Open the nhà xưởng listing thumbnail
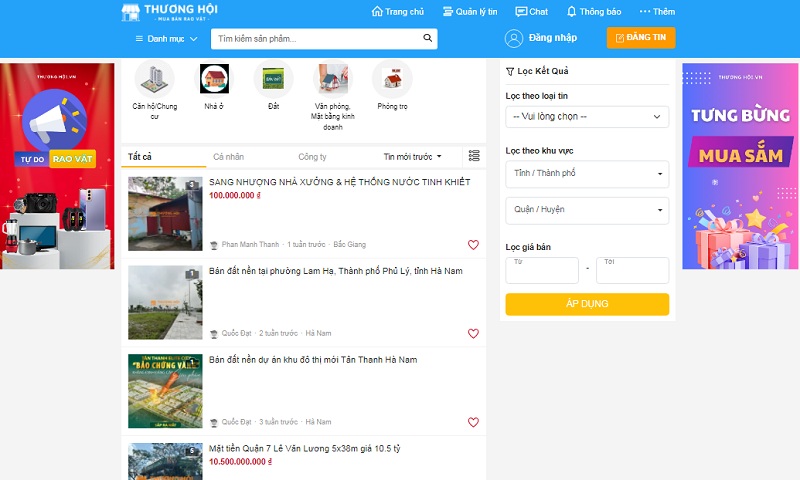The height and width of the screenshot is (480, 800). 165,214
